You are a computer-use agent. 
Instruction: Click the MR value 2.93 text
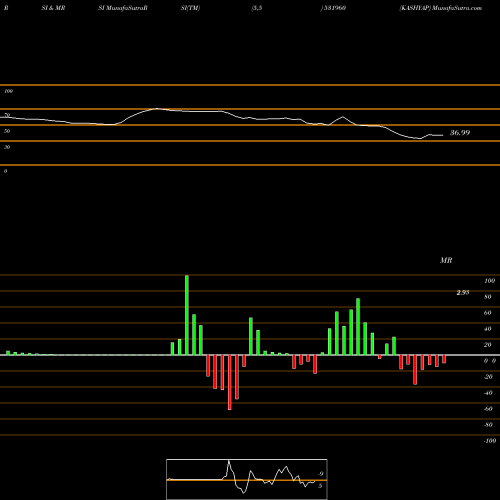click(x=463, y=292)
